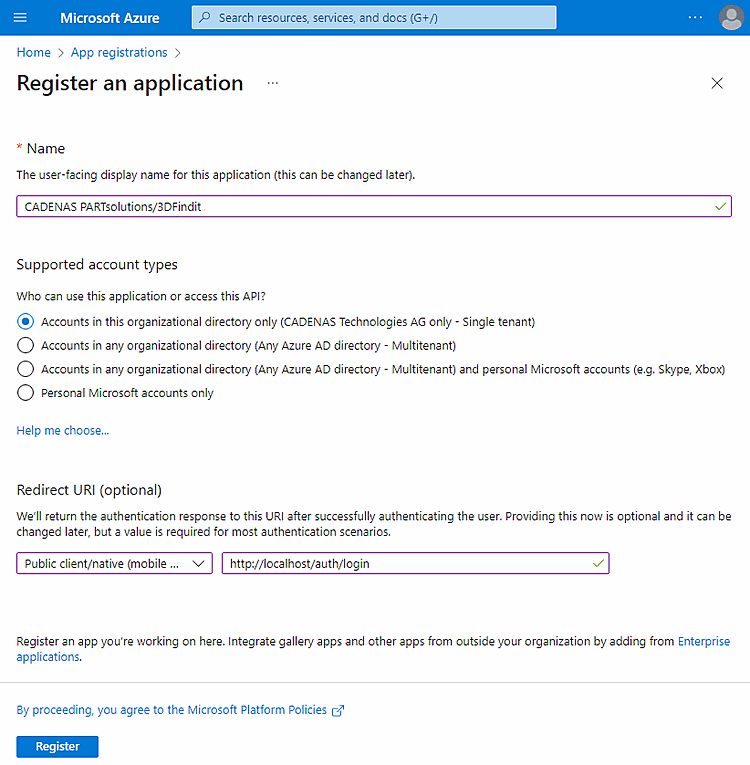Click the search magnifier icon

[204, 18]
